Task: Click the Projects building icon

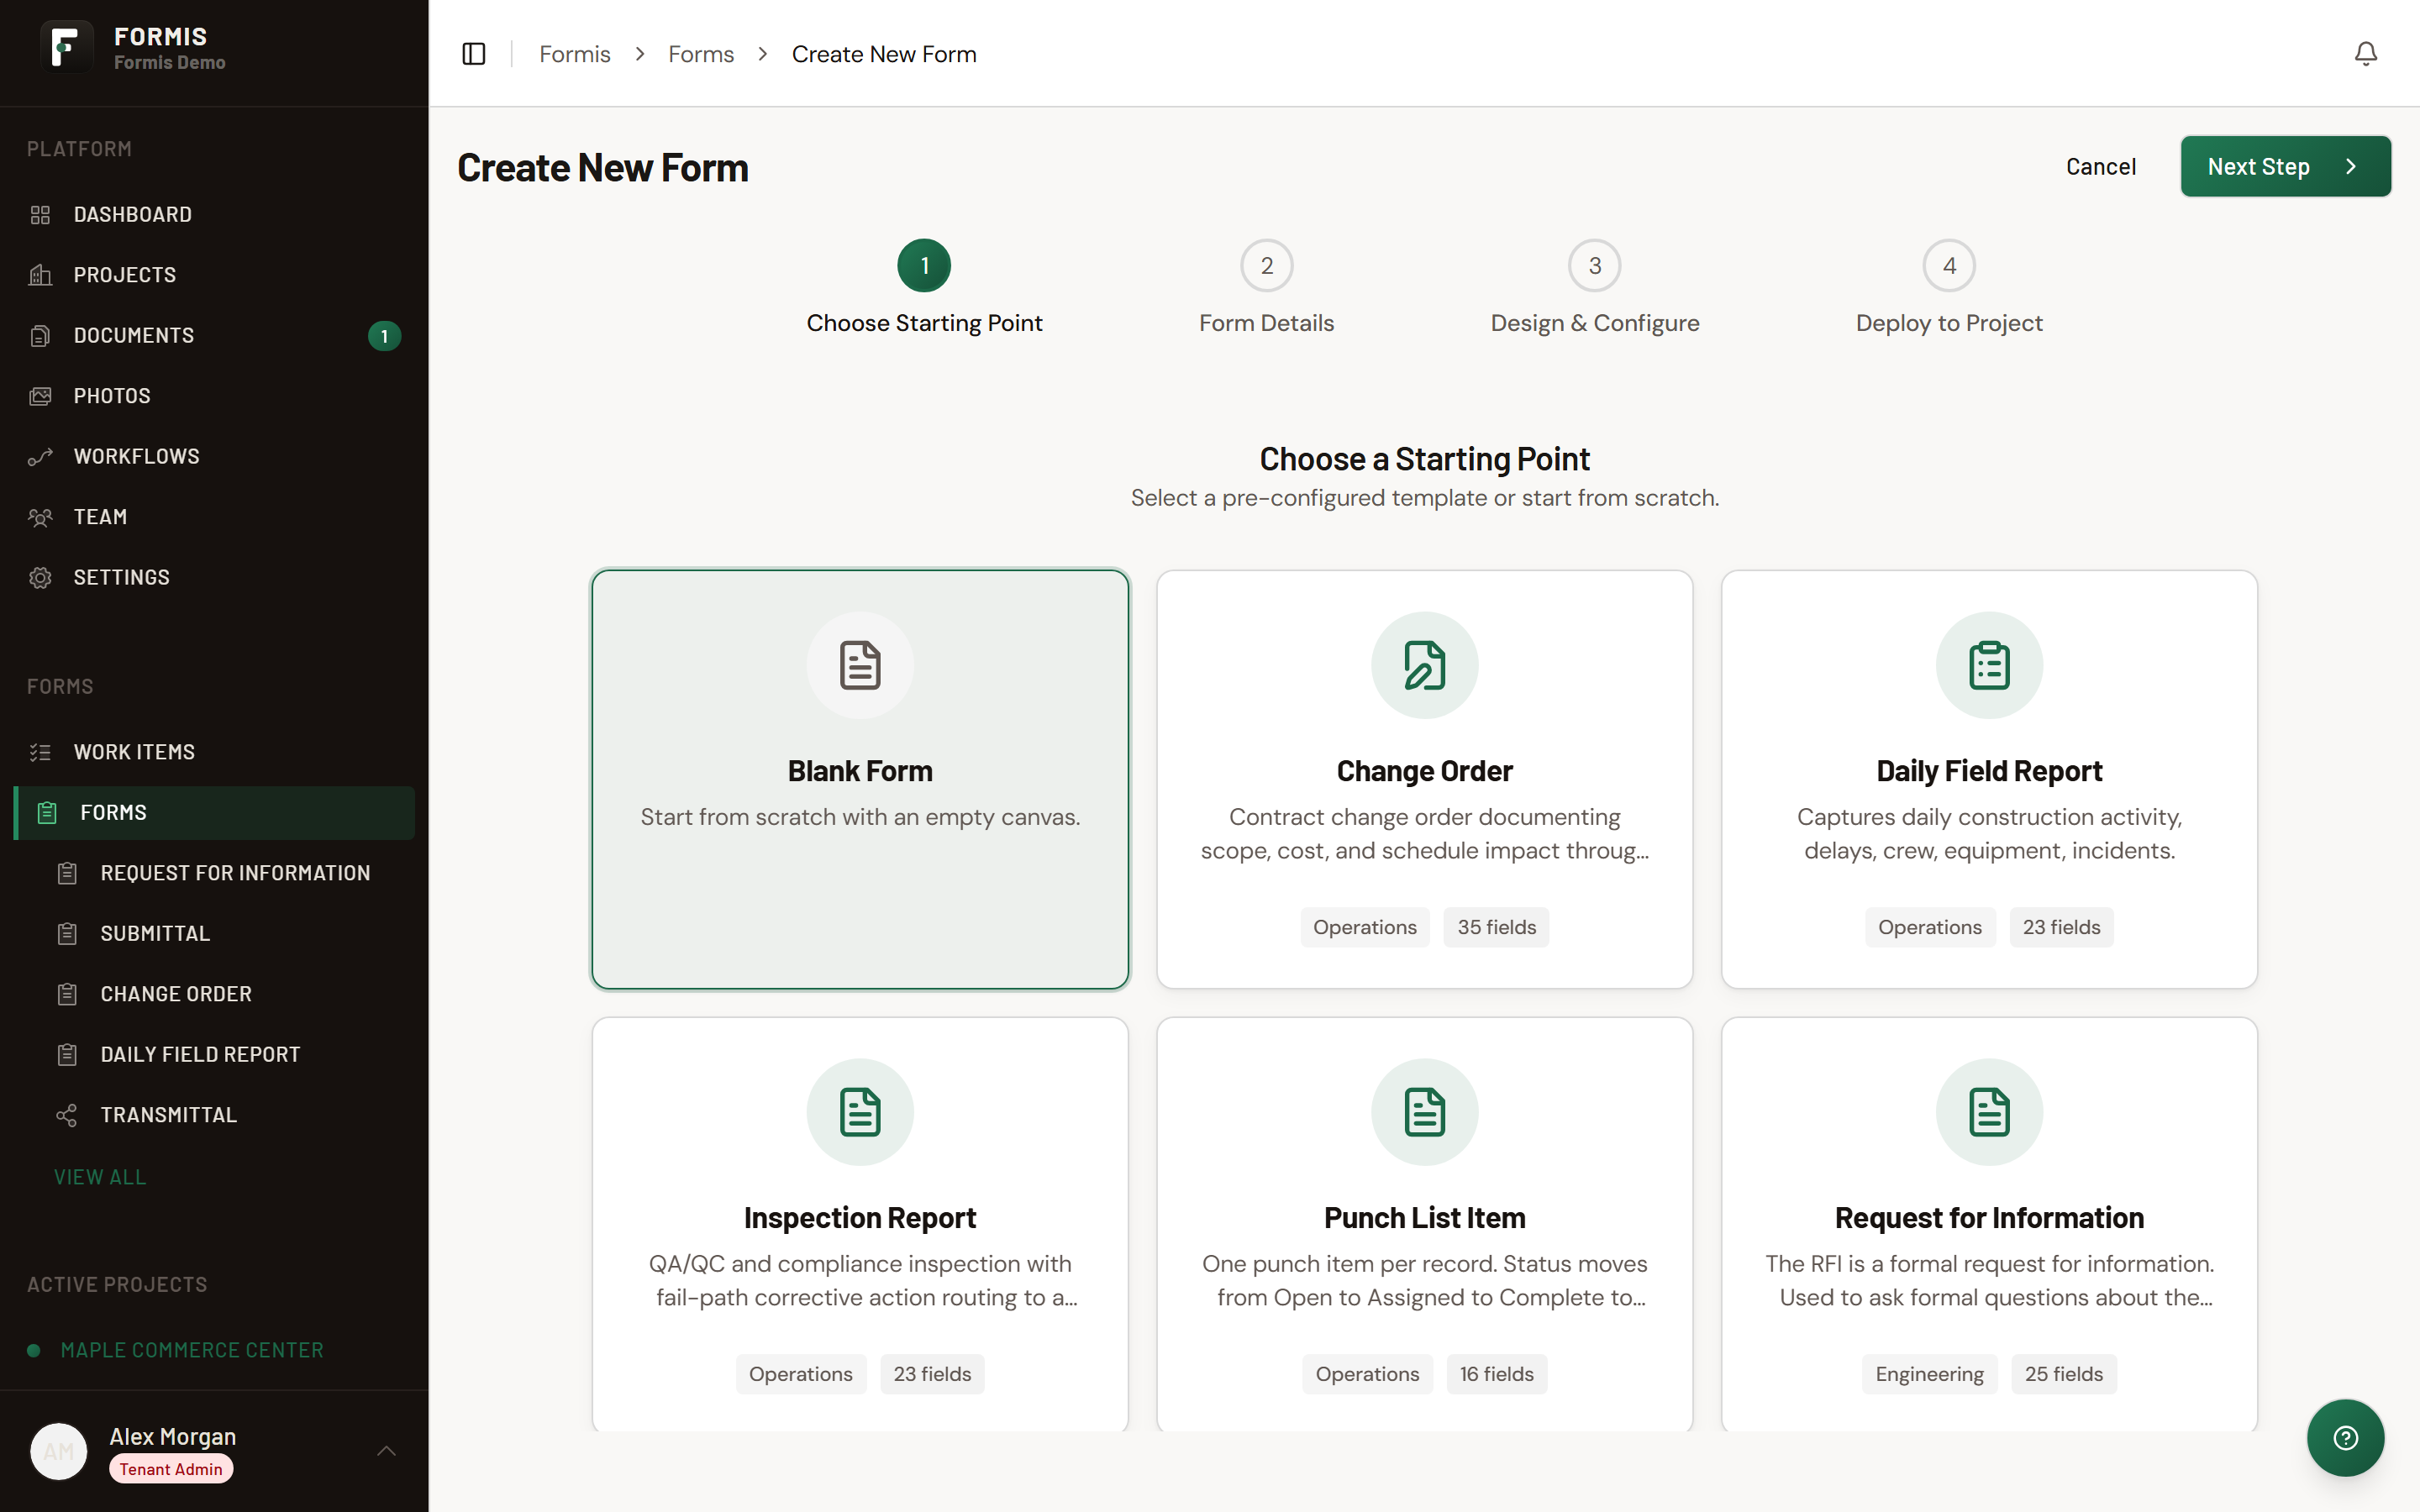Action: tap(40, 275)
